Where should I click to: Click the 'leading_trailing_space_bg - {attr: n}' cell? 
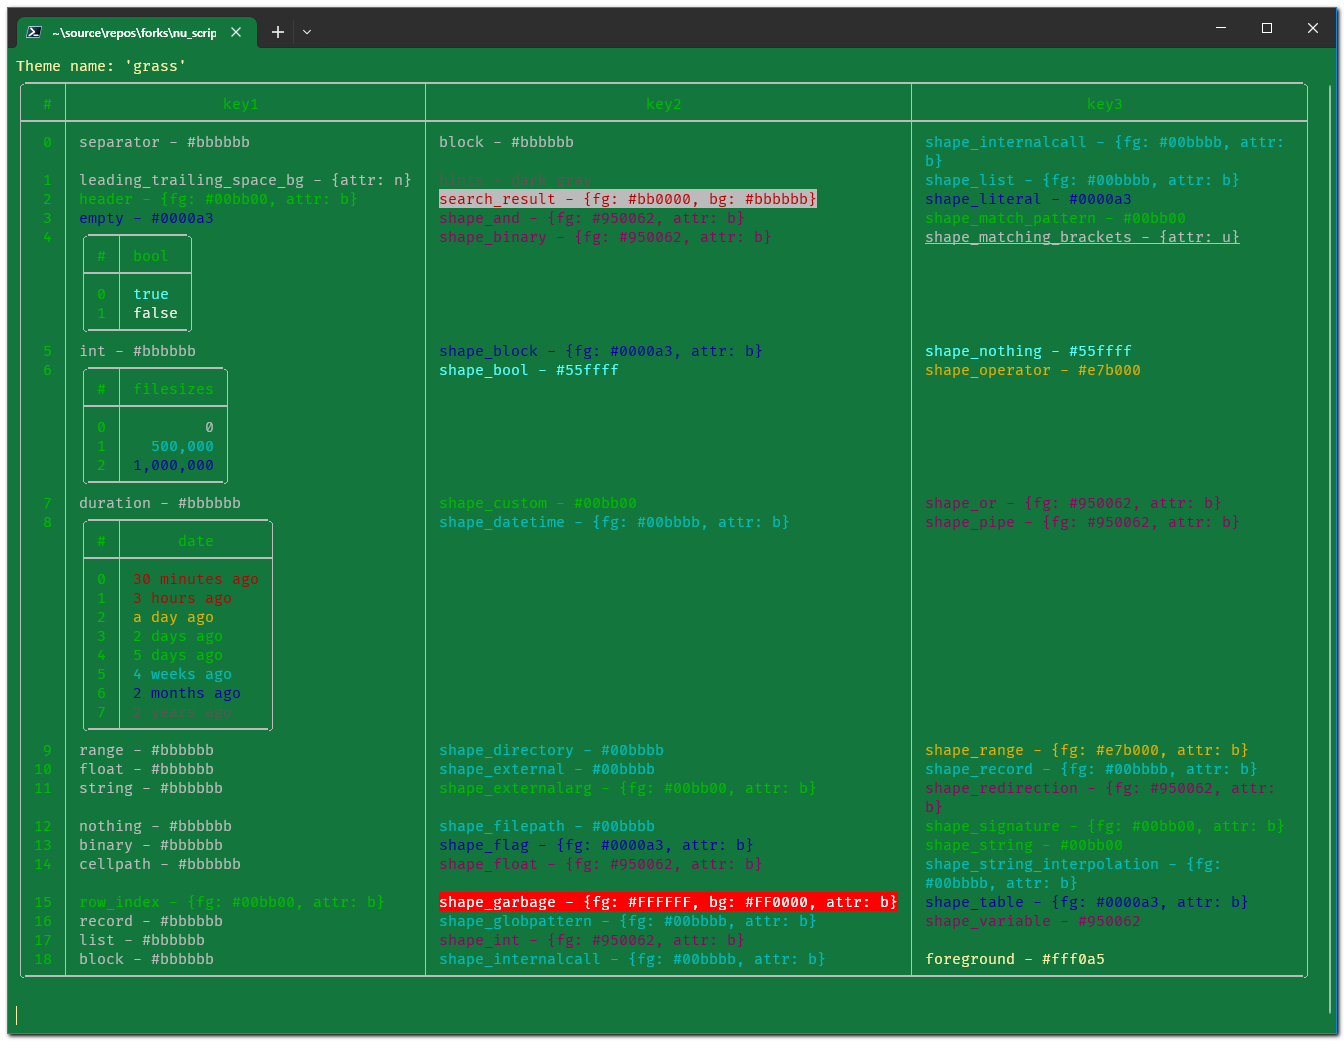(x=245, y=180)
